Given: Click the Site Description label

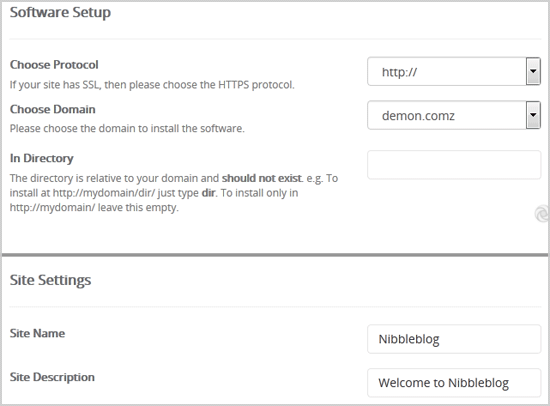Looking at the screenshot, I should [x=52, y=377].
